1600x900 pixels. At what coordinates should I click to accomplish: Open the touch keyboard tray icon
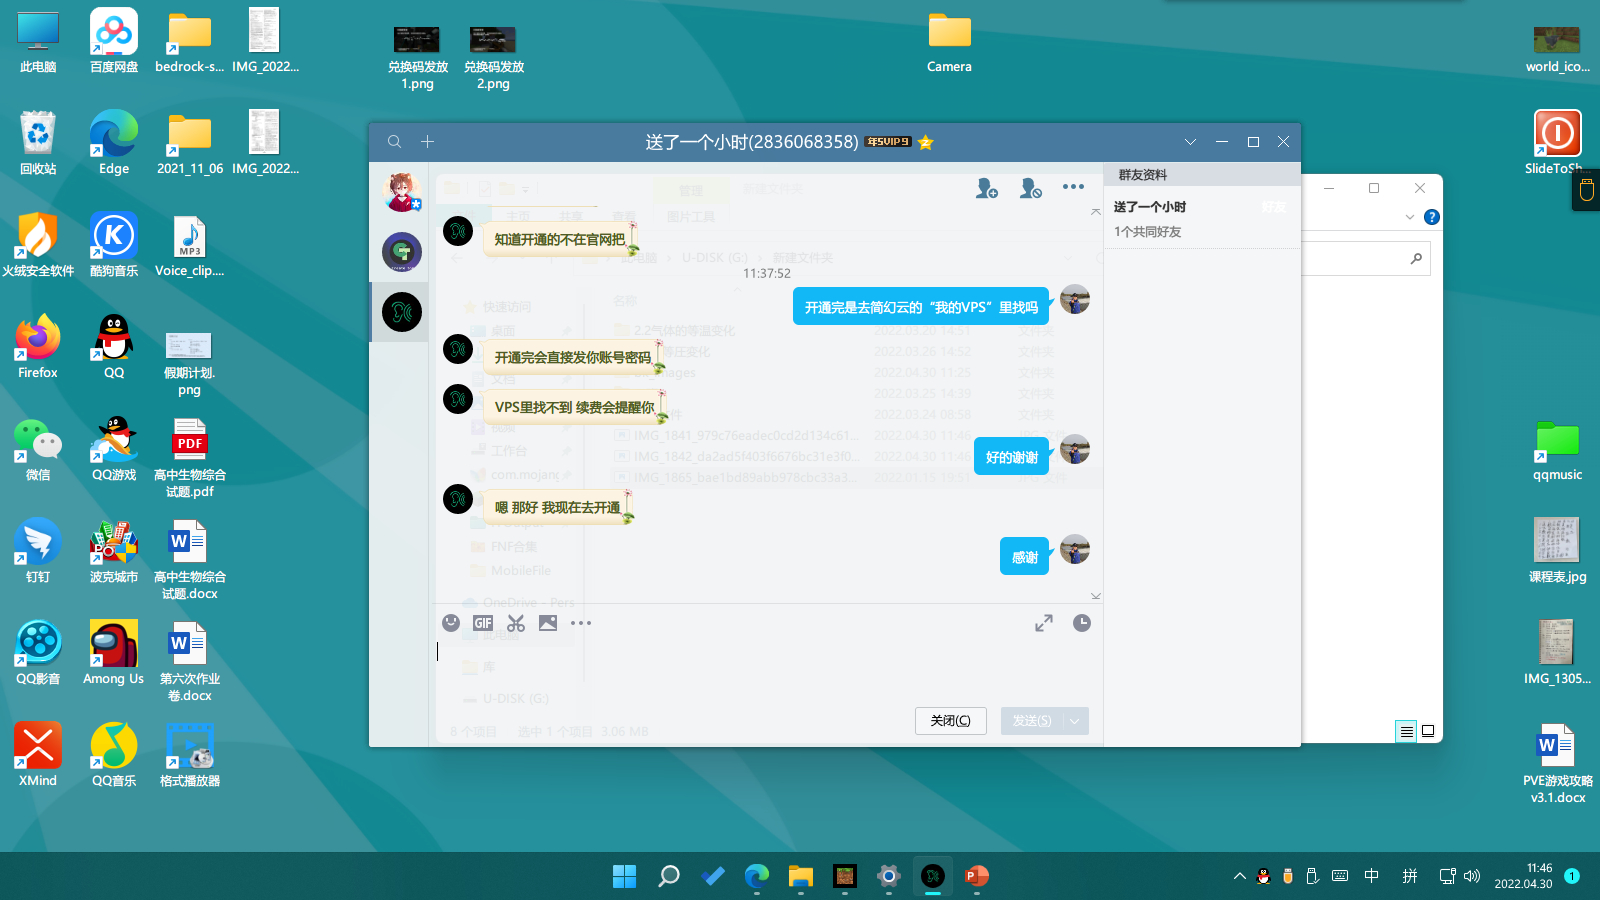[x=1340, y=876]
